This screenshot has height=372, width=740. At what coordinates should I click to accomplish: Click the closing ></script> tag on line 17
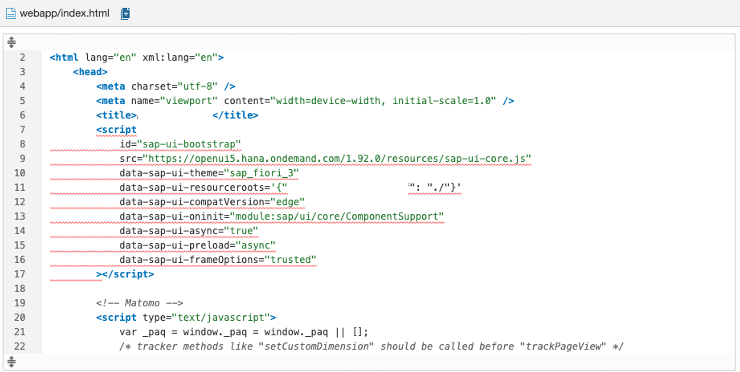[x=125, y=274]
